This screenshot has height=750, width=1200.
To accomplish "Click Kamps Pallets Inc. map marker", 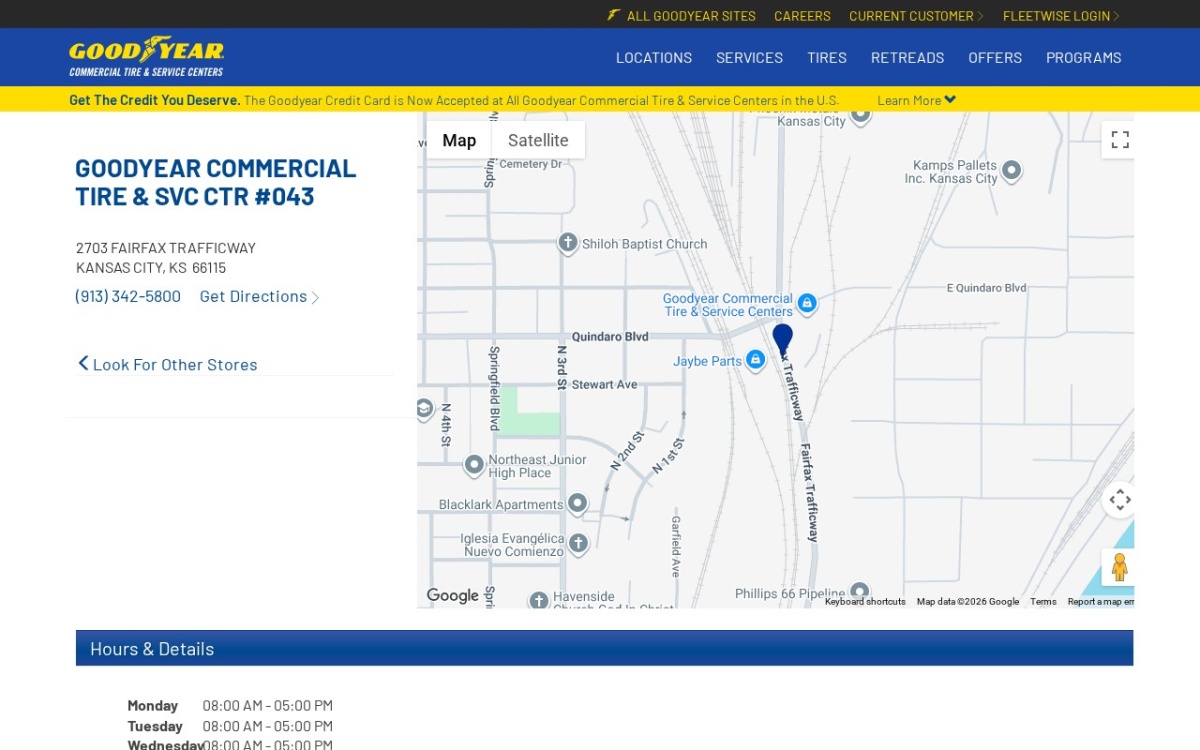I will [1011, 170].
